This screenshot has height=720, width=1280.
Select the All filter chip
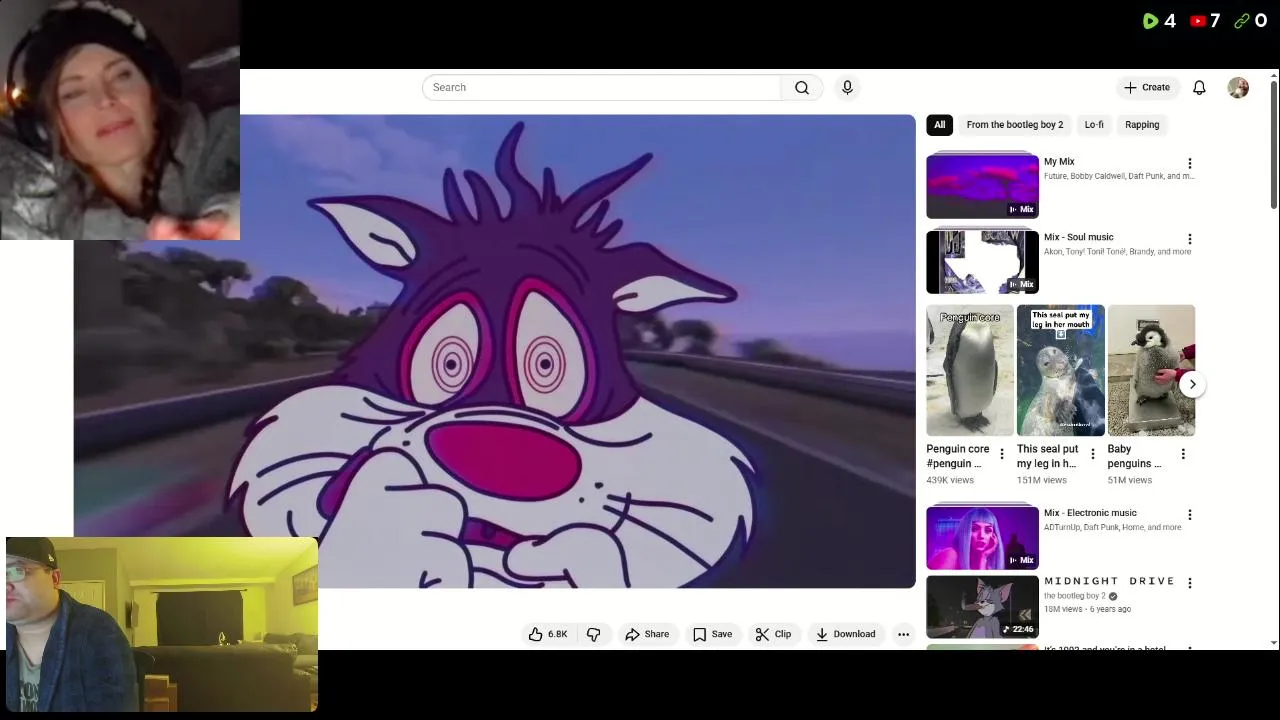coord(939,125)
